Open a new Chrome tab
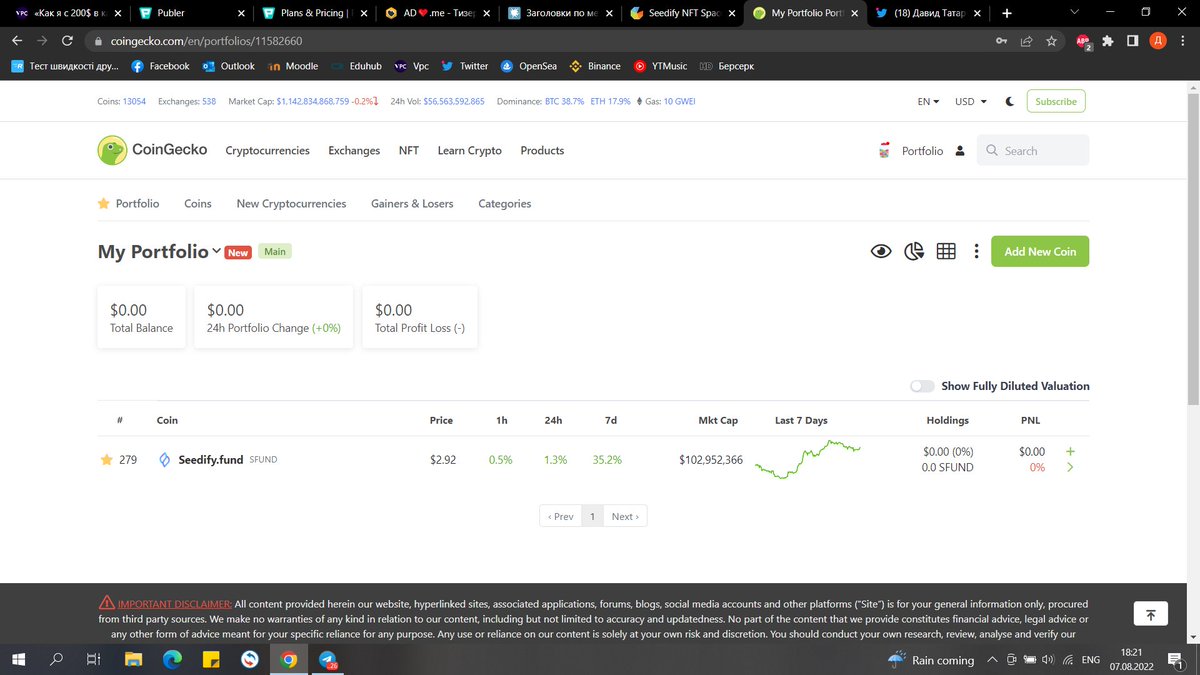The image size is (1200, 675). pos(1006,13)
